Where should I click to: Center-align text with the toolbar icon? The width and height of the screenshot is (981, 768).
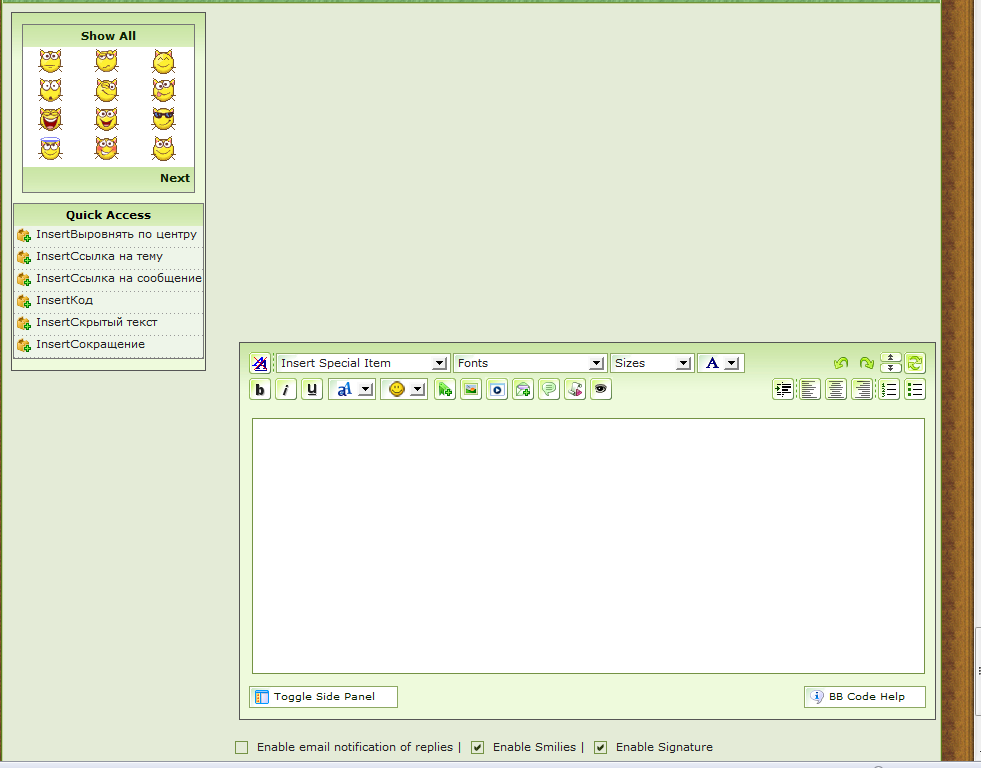tap(836, 390)
